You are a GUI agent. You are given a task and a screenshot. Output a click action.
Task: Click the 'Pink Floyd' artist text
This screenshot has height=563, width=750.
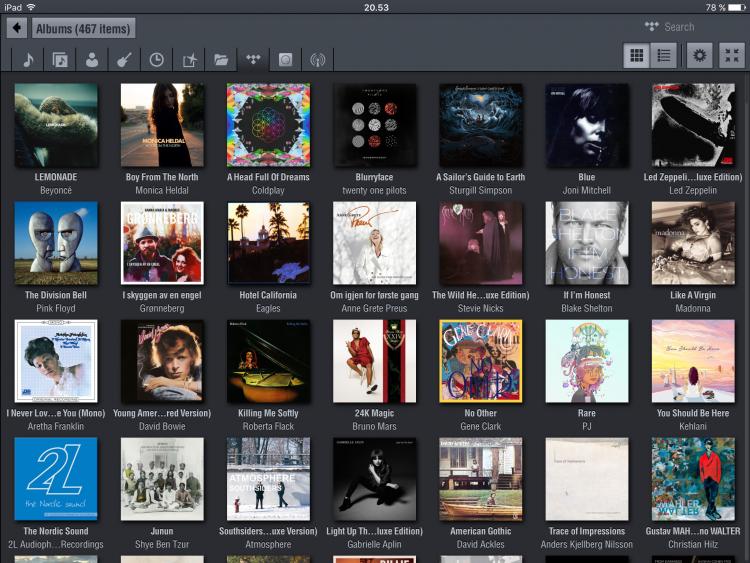pos(56,309)
